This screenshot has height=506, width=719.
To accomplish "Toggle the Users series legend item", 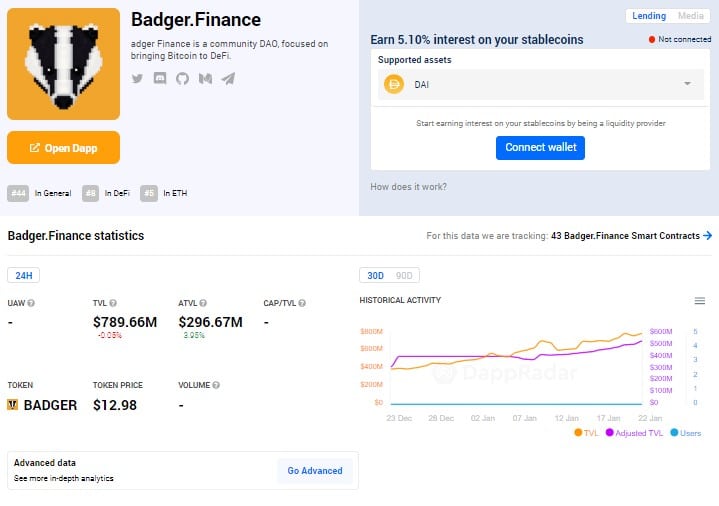I will tap(686, 433).
